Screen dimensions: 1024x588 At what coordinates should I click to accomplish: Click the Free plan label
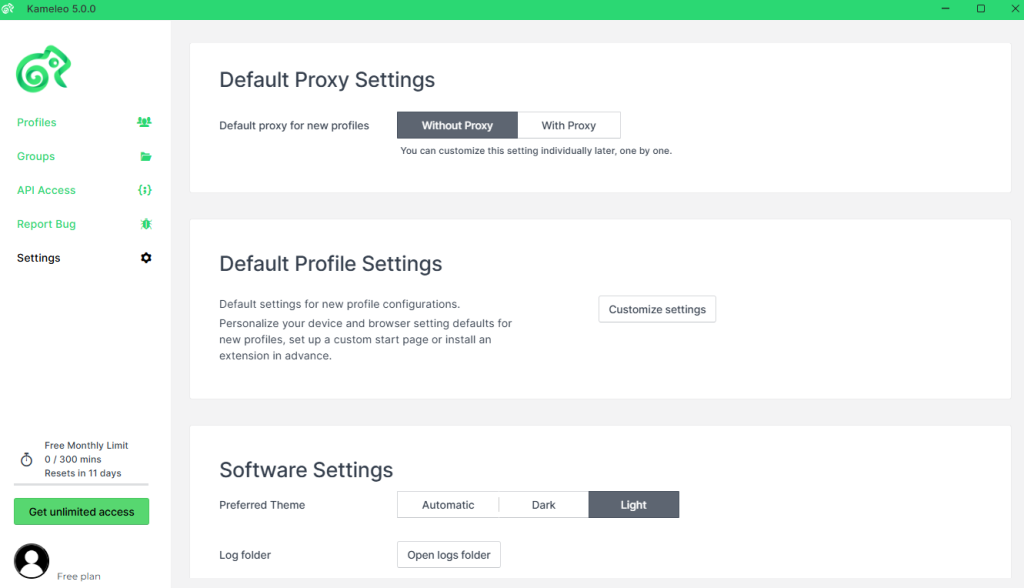pos(78,576)
